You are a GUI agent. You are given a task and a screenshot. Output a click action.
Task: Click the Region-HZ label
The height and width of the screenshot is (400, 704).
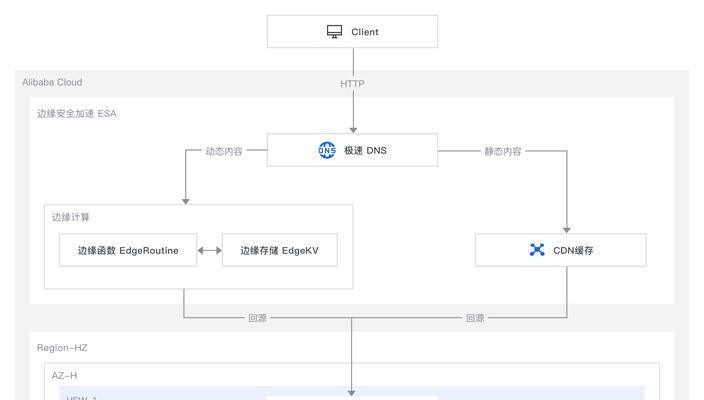click(x=62, y=348)
